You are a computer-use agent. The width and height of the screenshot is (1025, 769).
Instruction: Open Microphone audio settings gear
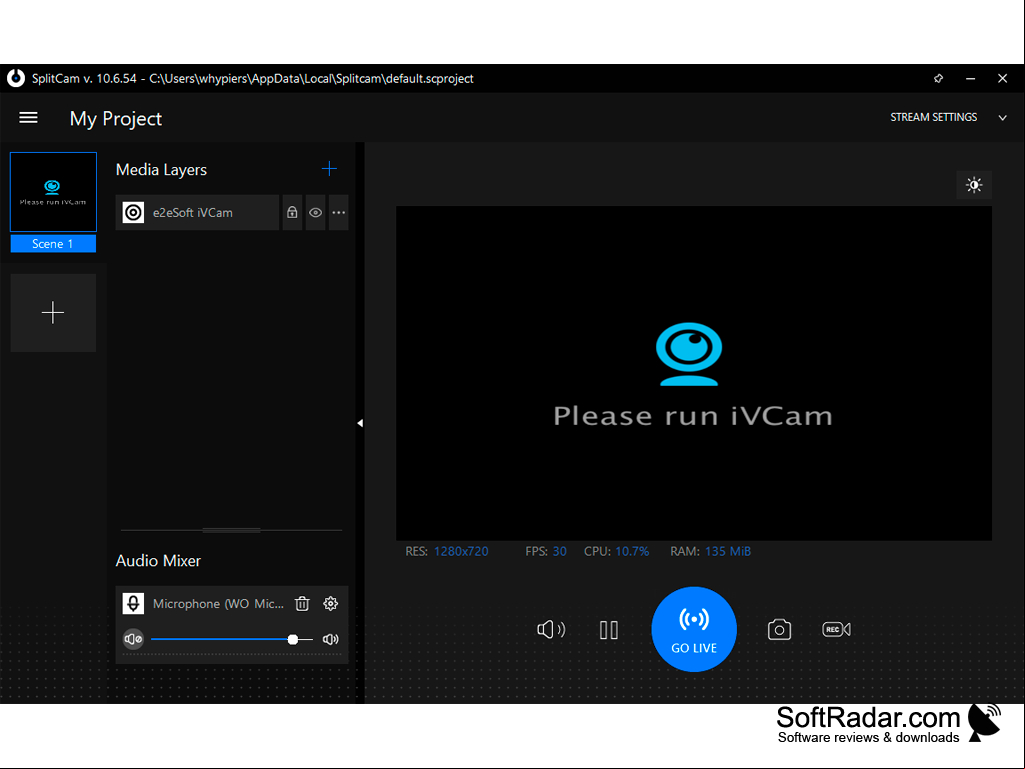[331, 604]
